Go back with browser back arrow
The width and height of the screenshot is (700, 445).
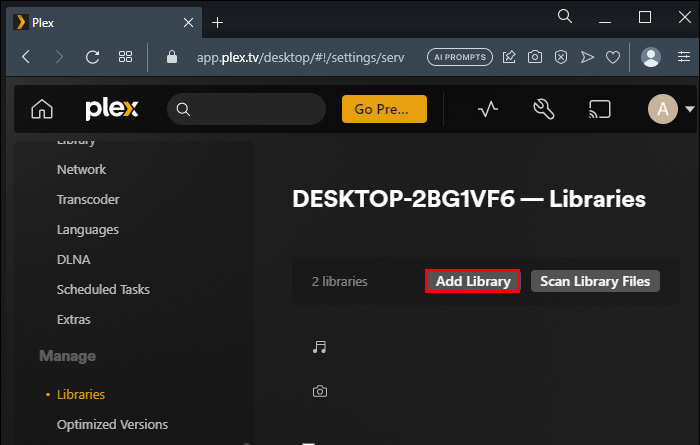click(26, 57)
